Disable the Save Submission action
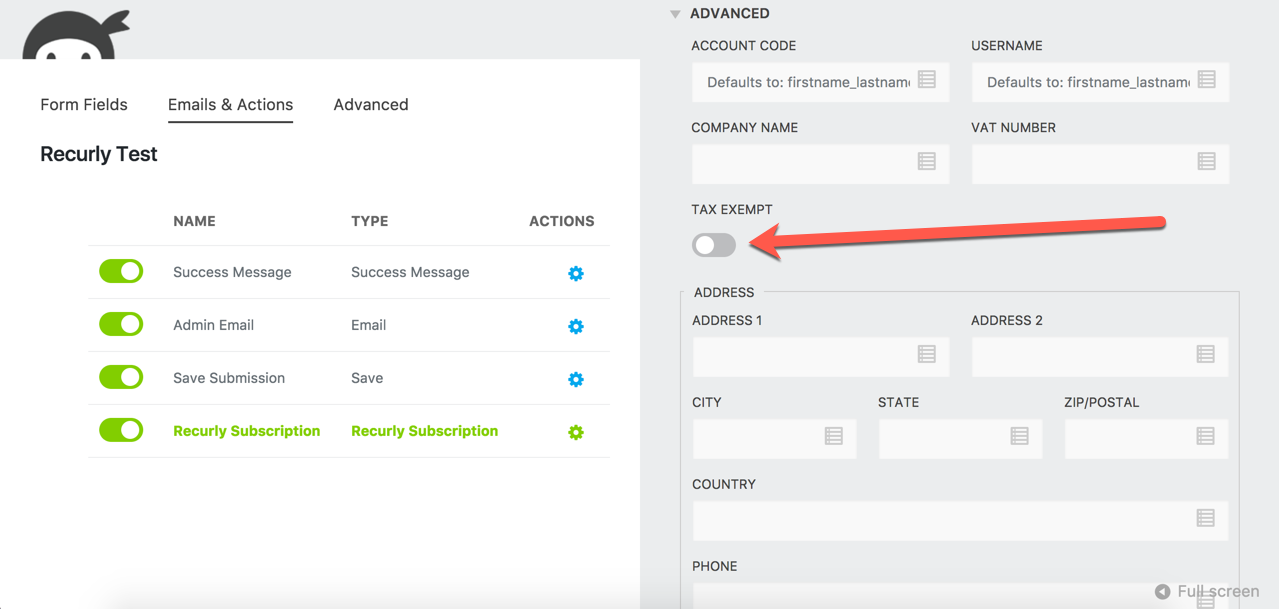Image resolution: width=1279 pixels, height=609 pixels. (120, 377)
